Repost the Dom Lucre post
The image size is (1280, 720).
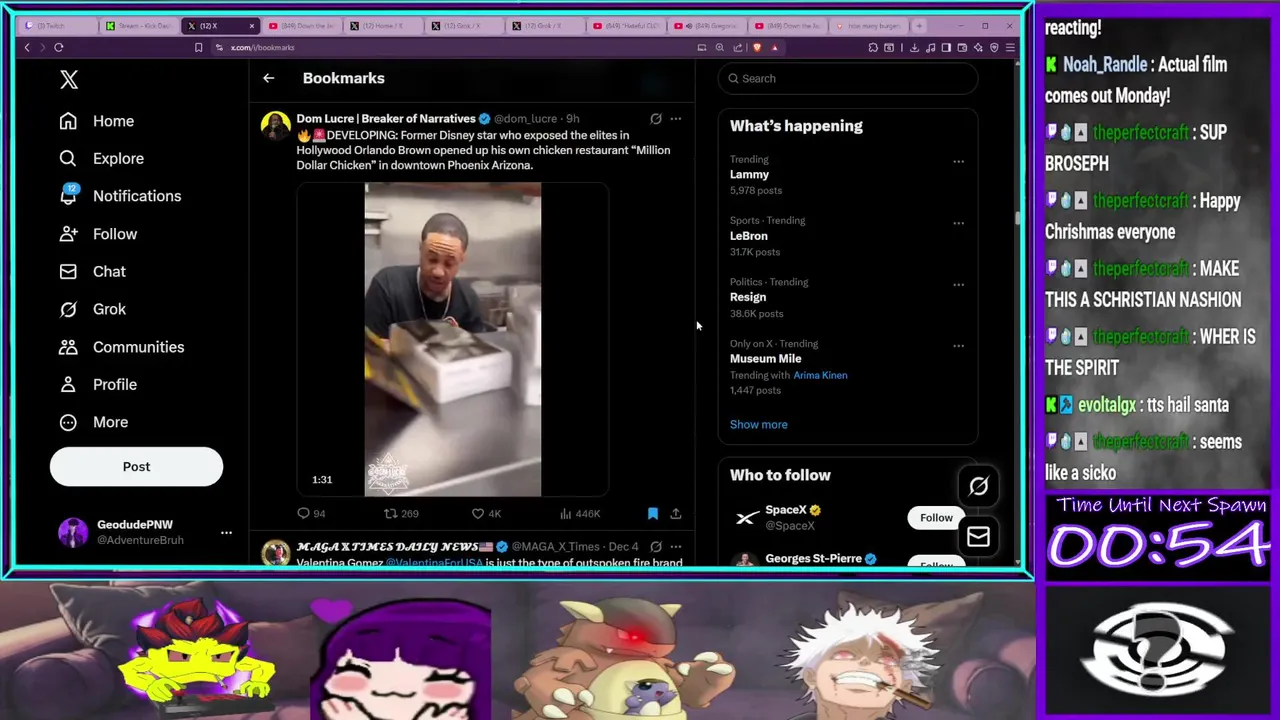(401, 513)
